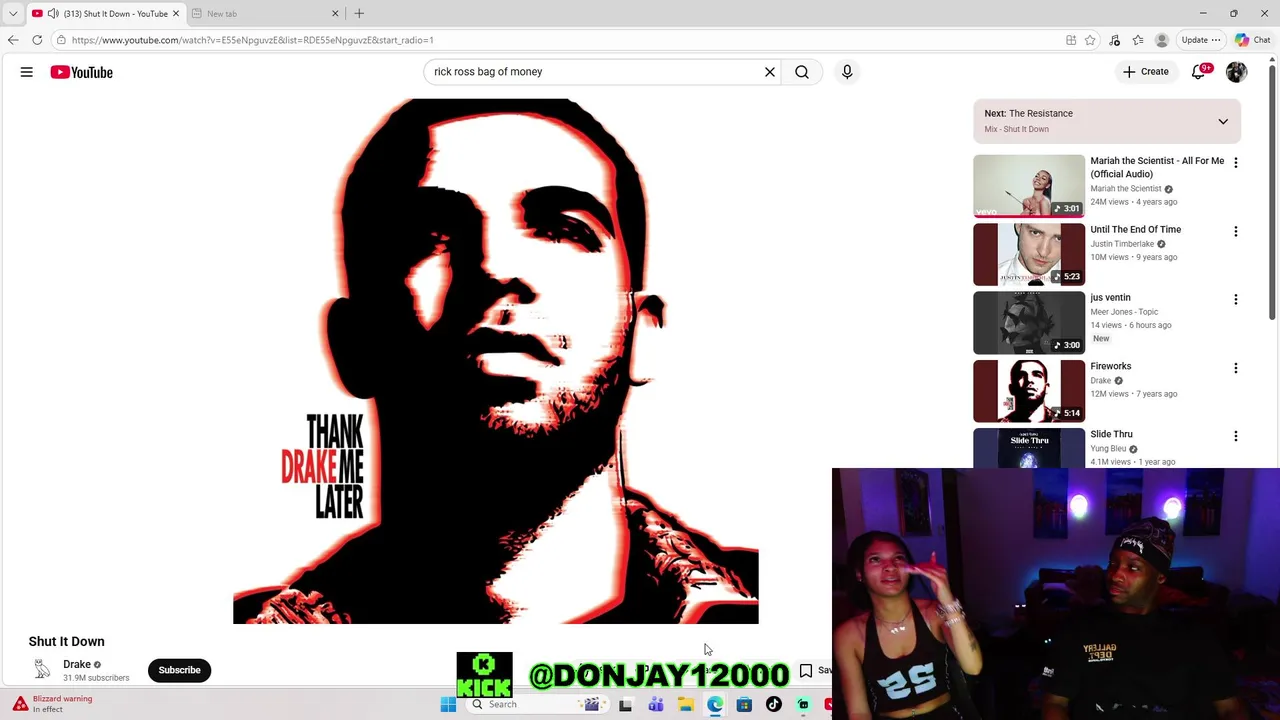Open the tab search dropdown arrow
Screen dimensions: 1280x720
coord(13,14)
